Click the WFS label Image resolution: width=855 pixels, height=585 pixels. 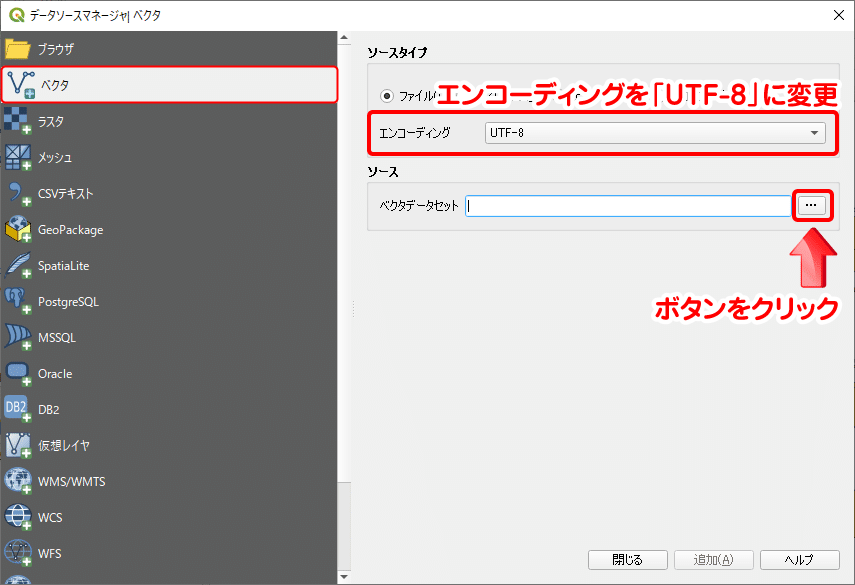point(50,554)
